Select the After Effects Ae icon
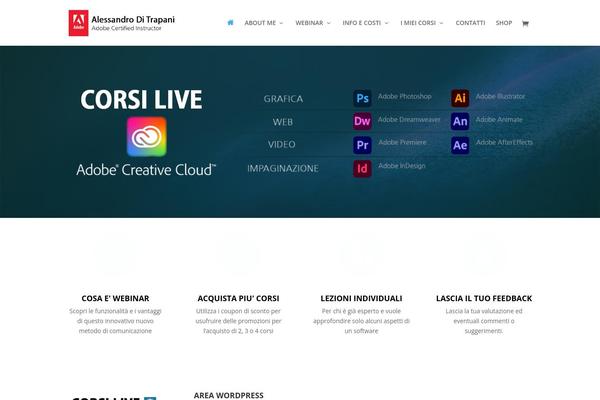 pyautogui.click(x=460, y=145)
